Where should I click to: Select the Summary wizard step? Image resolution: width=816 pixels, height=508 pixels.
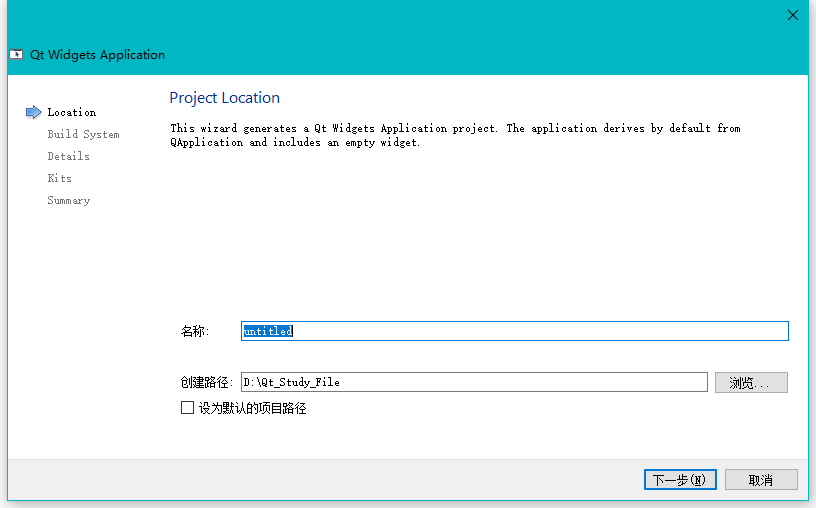point(69,200)
